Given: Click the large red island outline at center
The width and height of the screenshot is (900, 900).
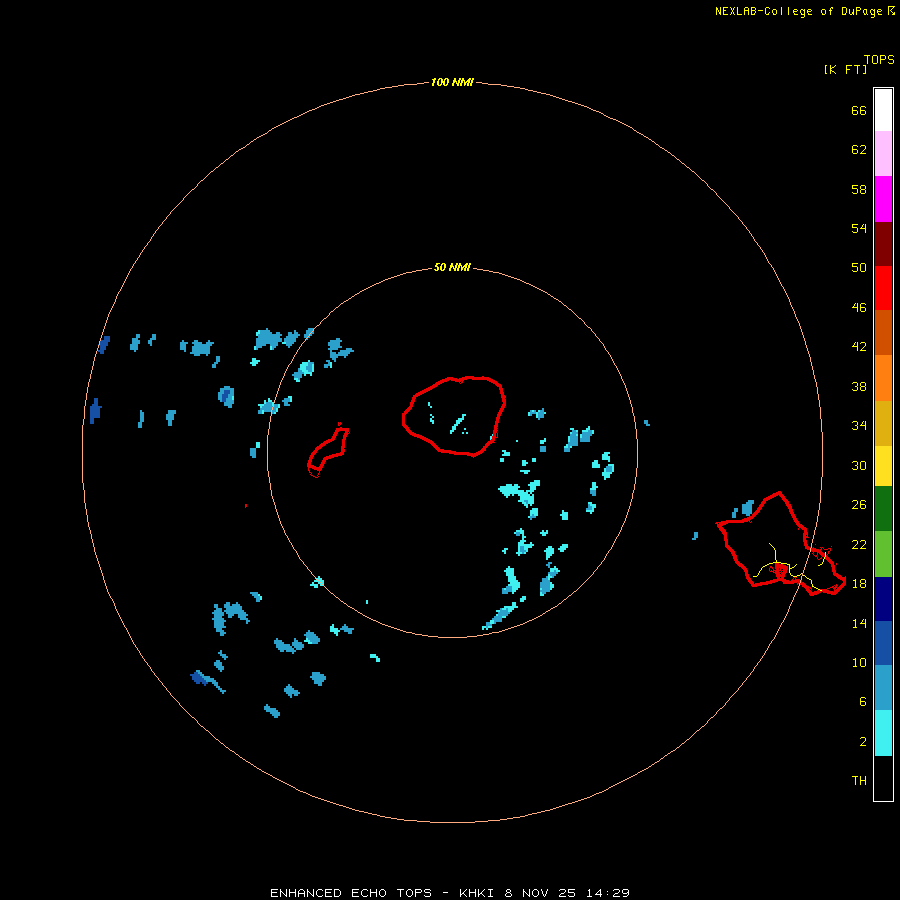Looking at the screenshot, I should pyautogui.click(x=453, y=417).
